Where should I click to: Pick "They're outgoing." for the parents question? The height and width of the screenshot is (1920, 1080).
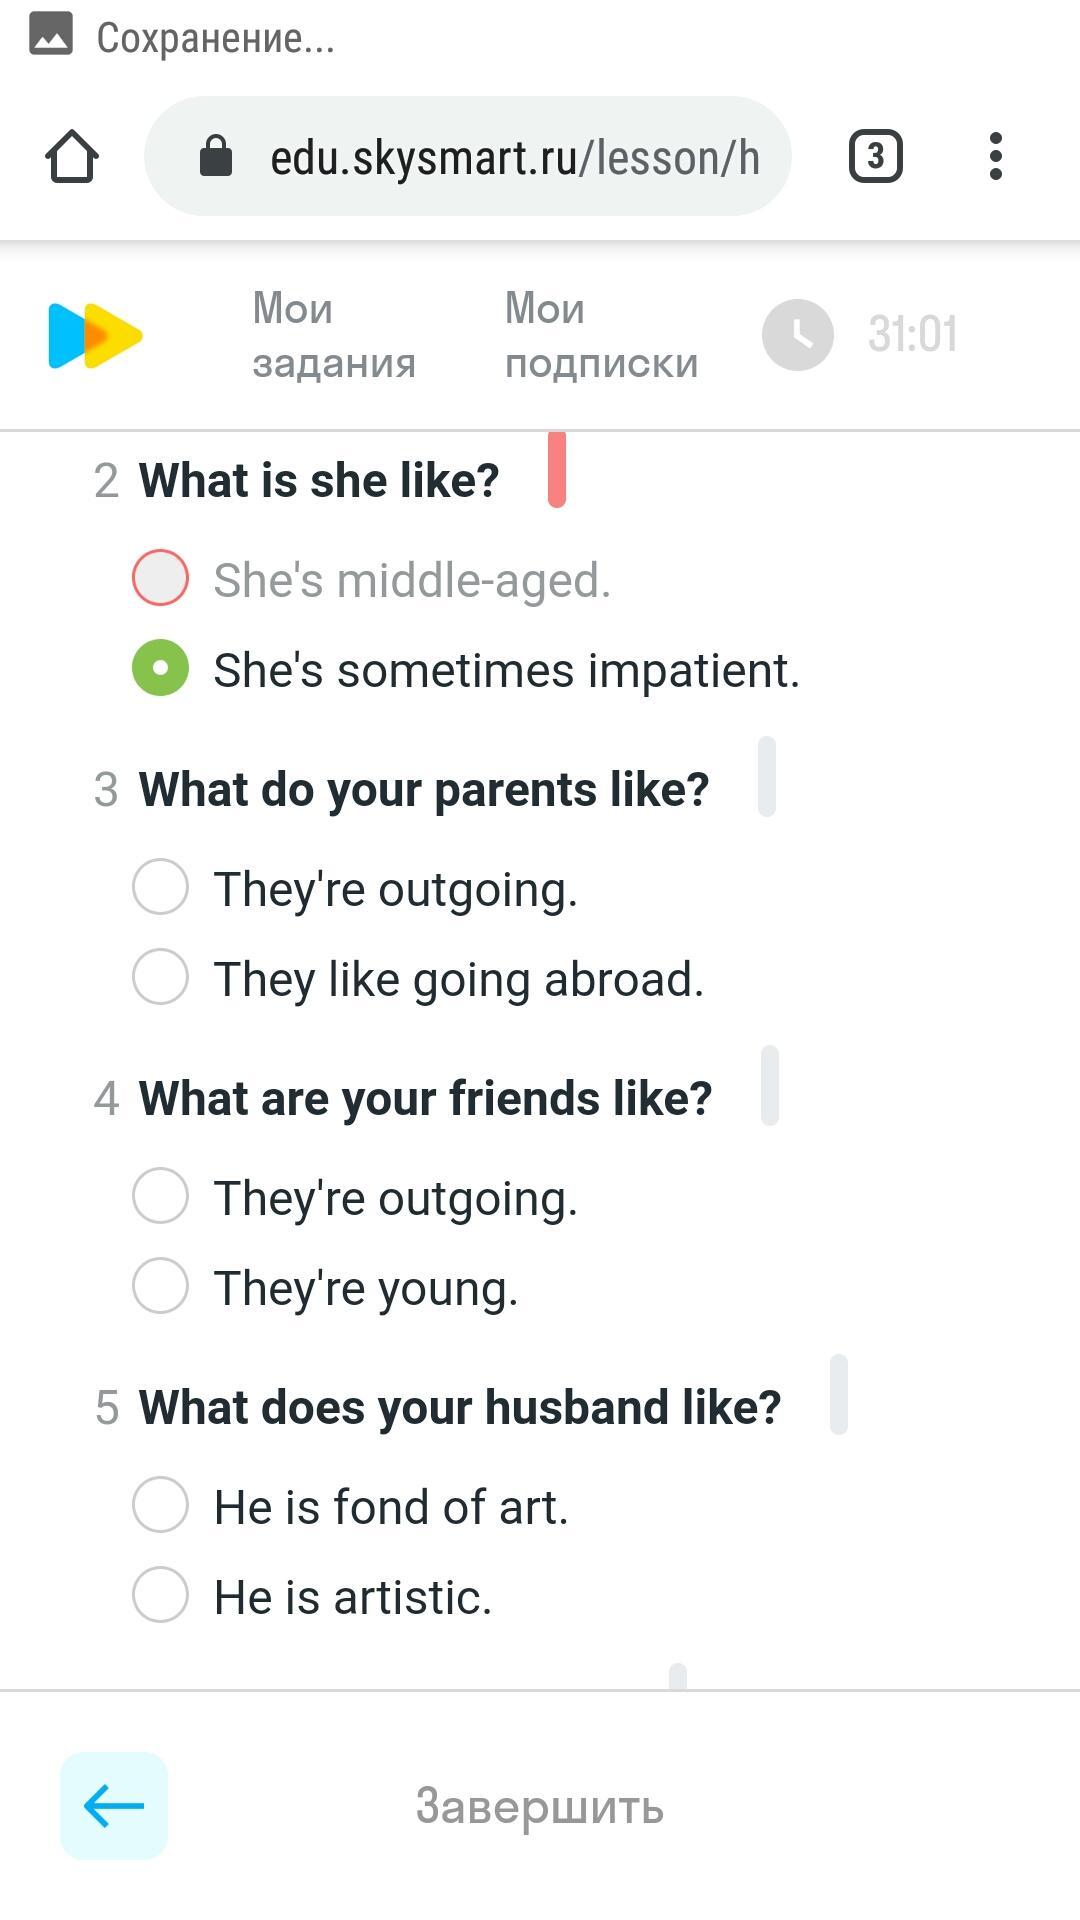click(161, 887)
